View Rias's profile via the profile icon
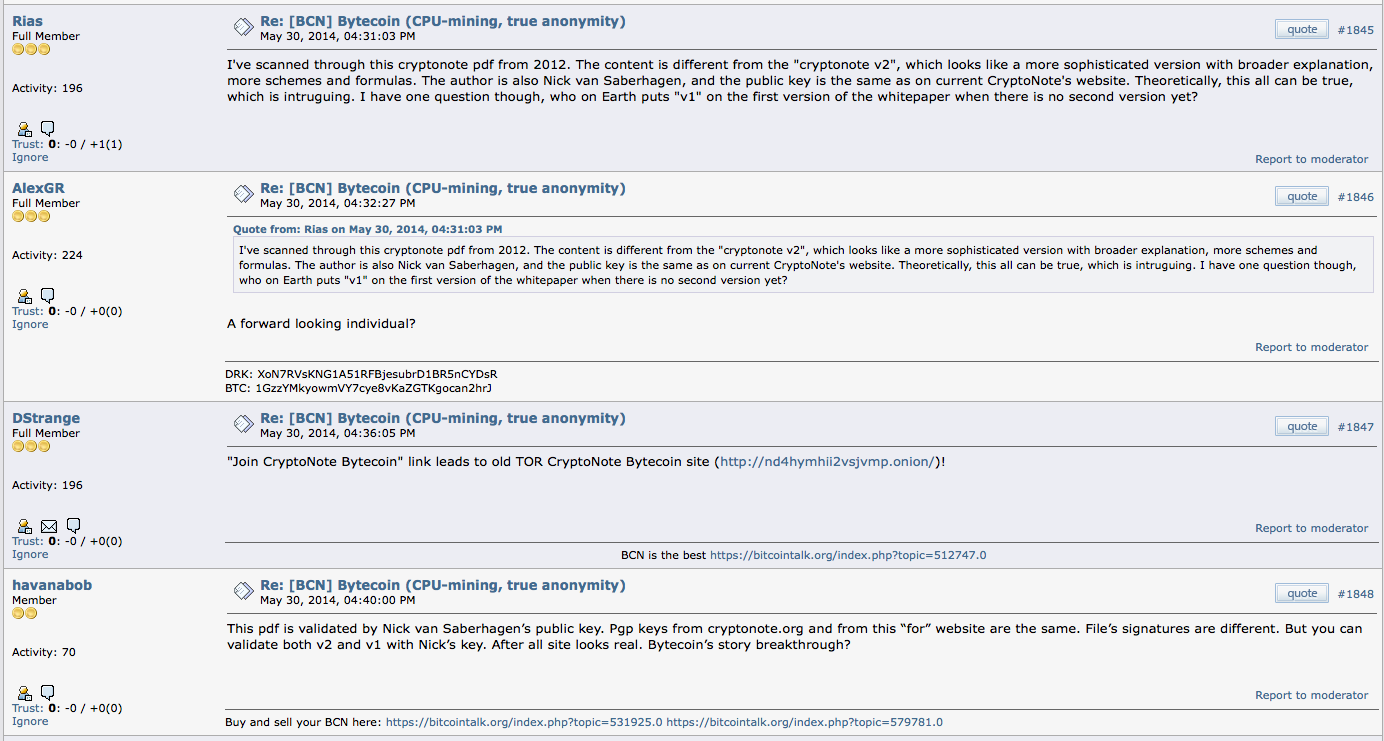The height and width of the screenshot is (741, 1384). pyautogui.click(x=24, y=129)
